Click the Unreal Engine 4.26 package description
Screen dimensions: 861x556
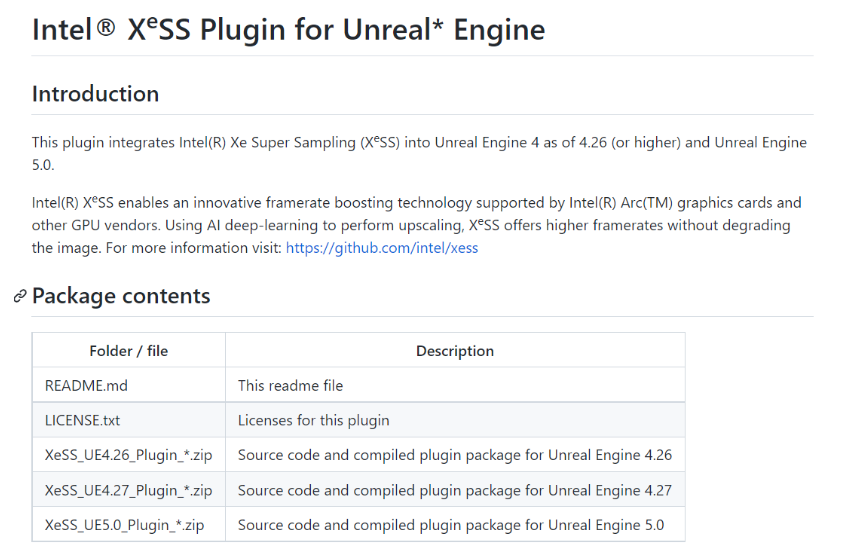455,455
